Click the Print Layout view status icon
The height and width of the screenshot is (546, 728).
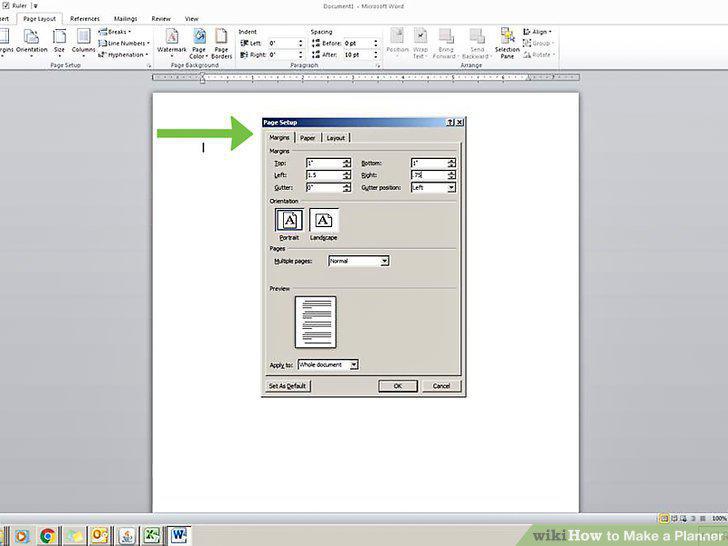(664, 518)
